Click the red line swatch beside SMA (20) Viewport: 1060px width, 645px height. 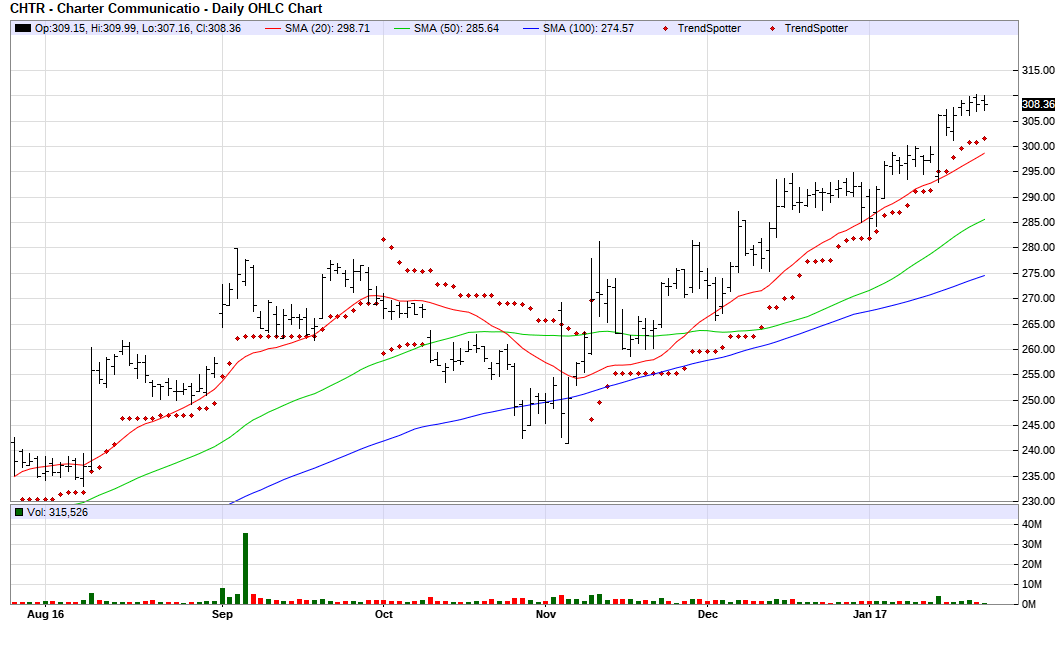point(272,28)
